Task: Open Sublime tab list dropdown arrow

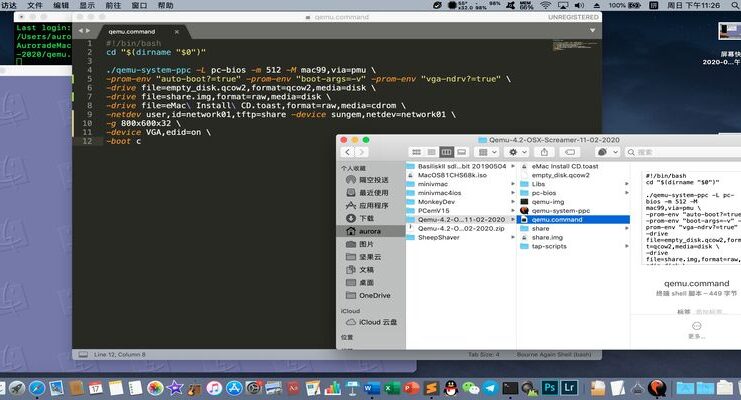Action: [592, 30]
